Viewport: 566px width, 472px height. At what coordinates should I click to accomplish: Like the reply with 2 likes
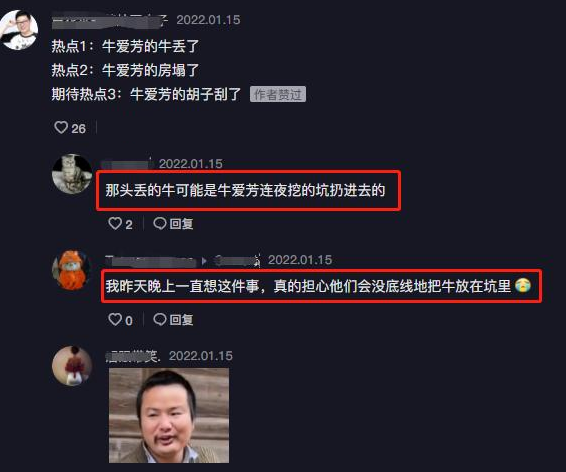(115, 223)
